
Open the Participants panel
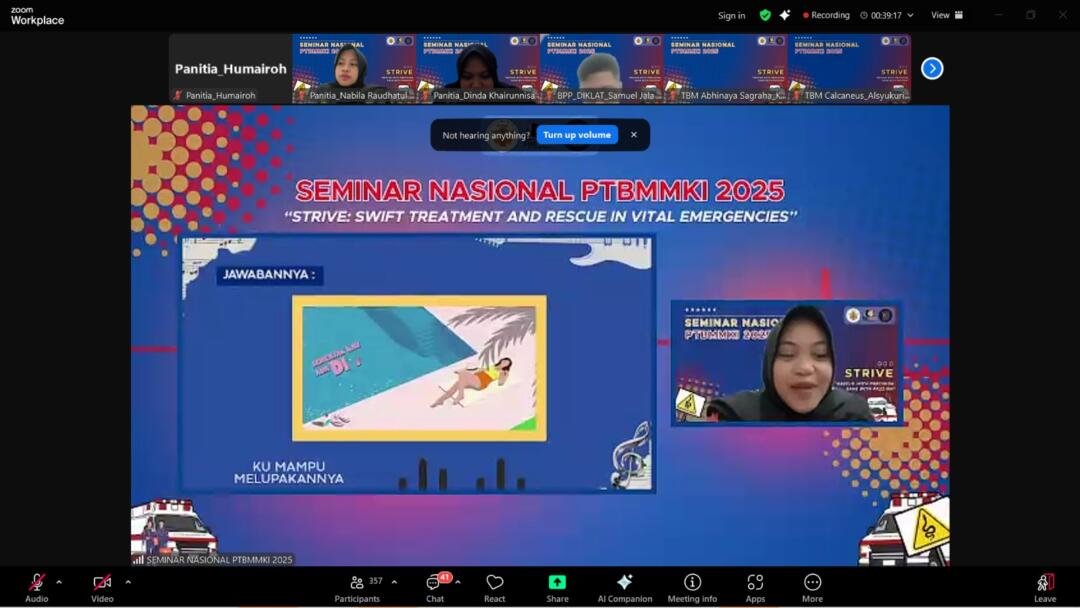(357, 587)
